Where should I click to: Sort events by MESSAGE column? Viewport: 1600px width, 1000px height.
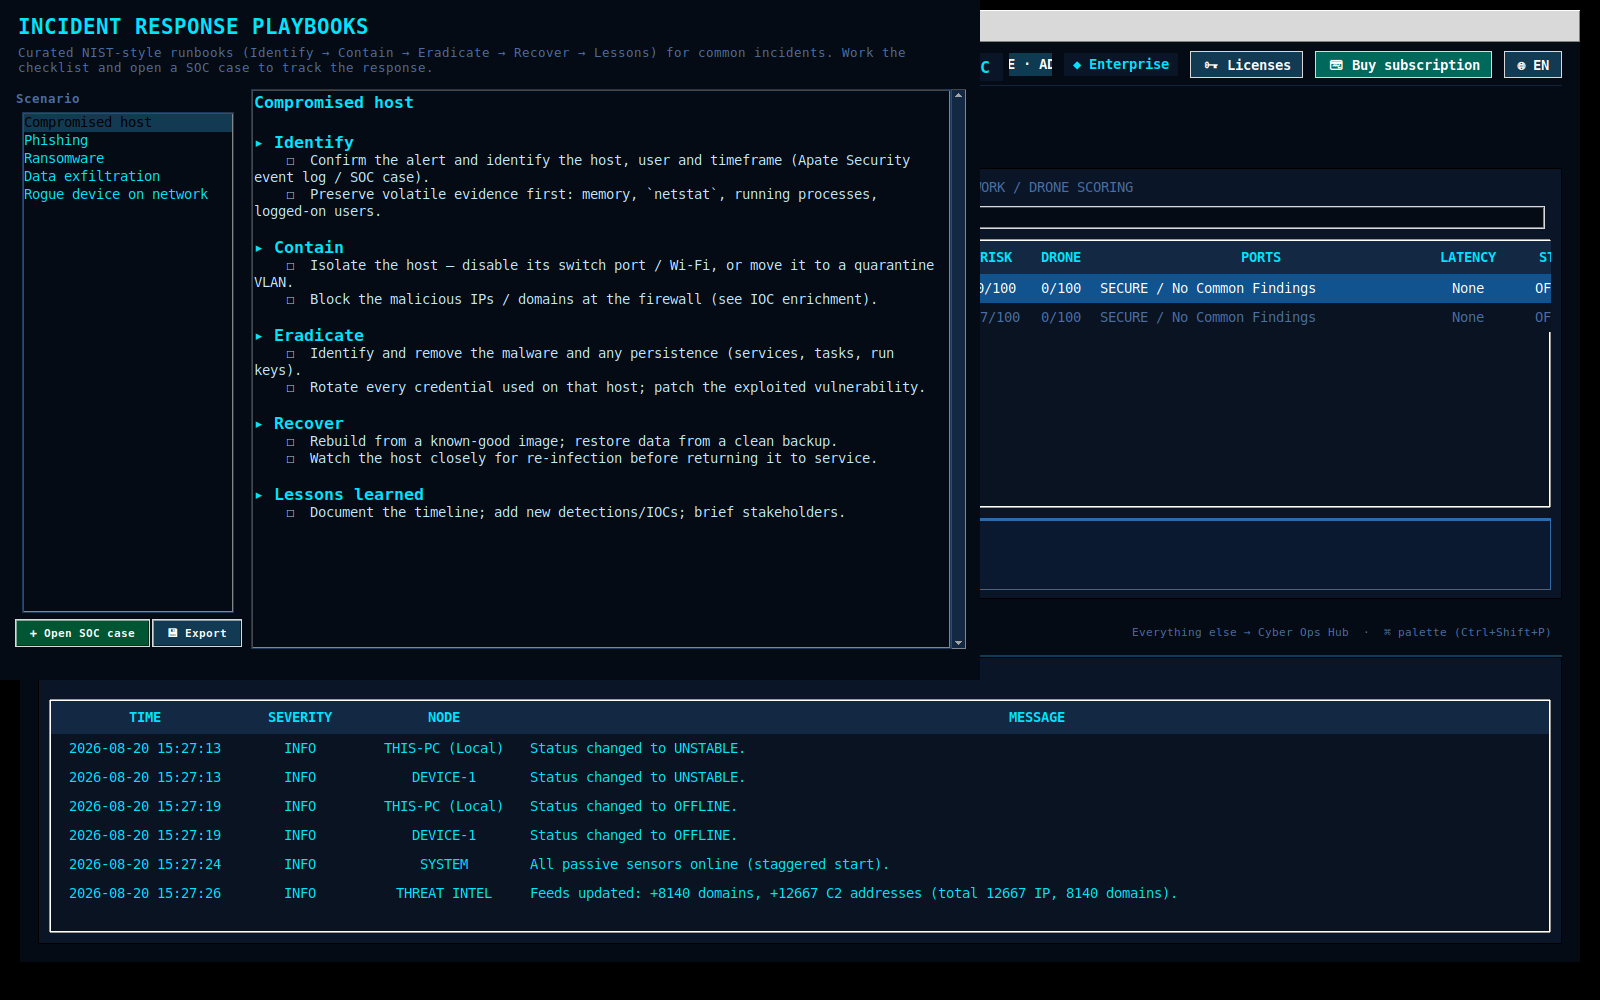[x=1037, y=717]
